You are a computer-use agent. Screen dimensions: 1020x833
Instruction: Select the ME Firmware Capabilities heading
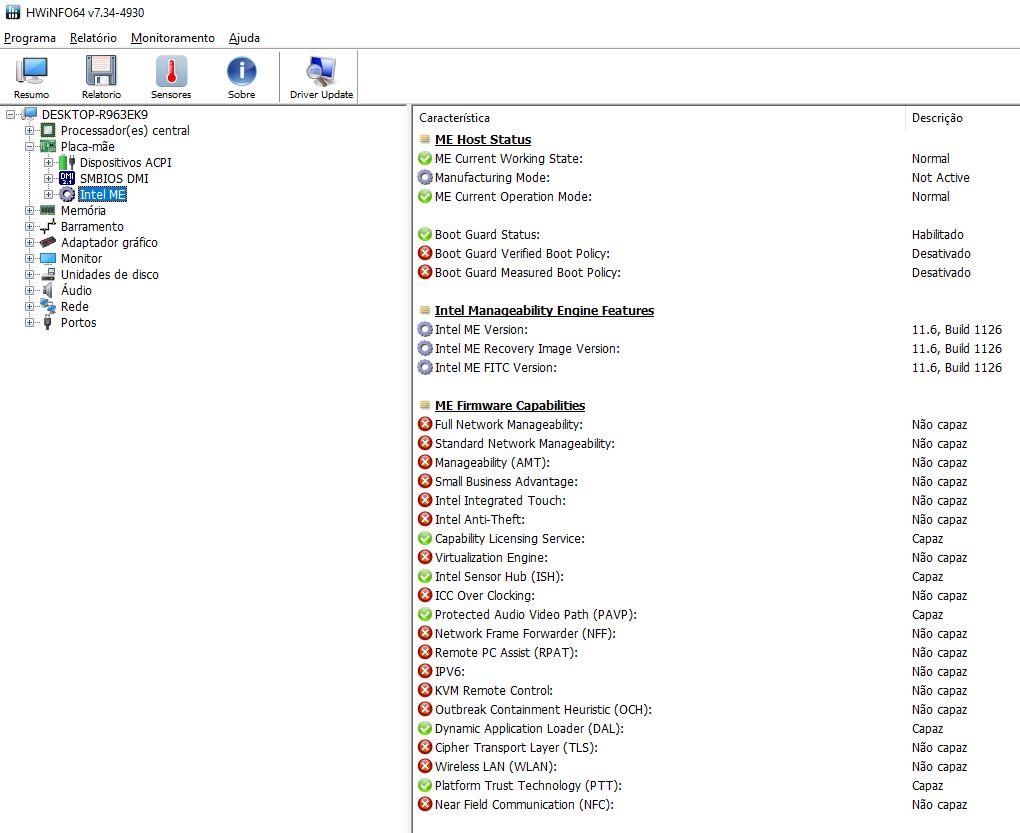(510, 405)
